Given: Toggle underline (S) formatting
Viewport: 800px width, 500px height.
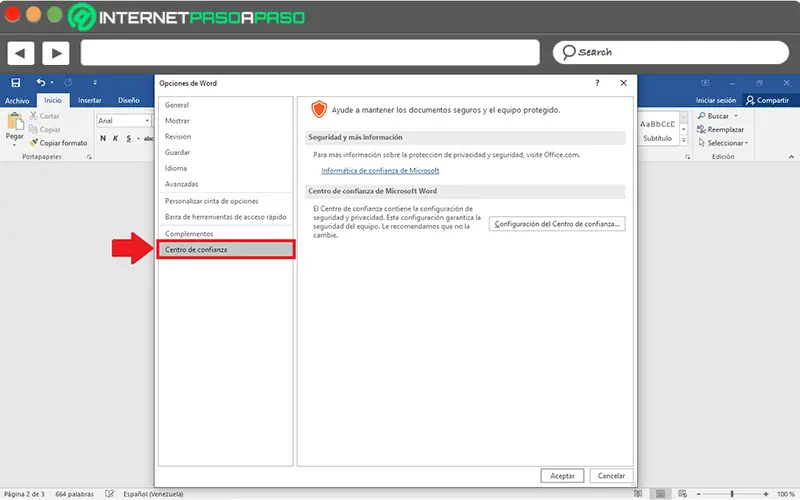Looking at the screenshot, I should tap(129, 138).
